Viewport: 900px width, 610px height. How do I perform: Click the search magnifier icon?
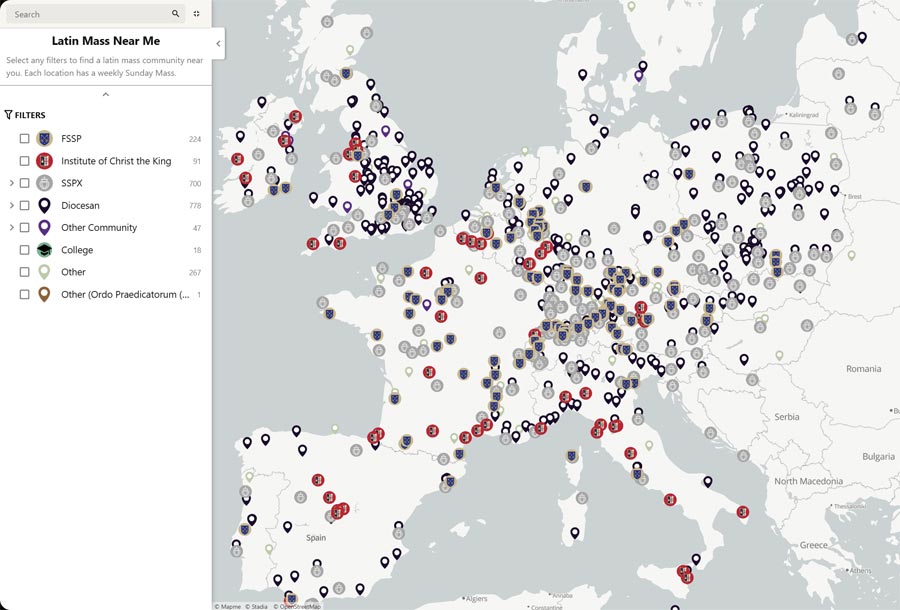(176, 14)
